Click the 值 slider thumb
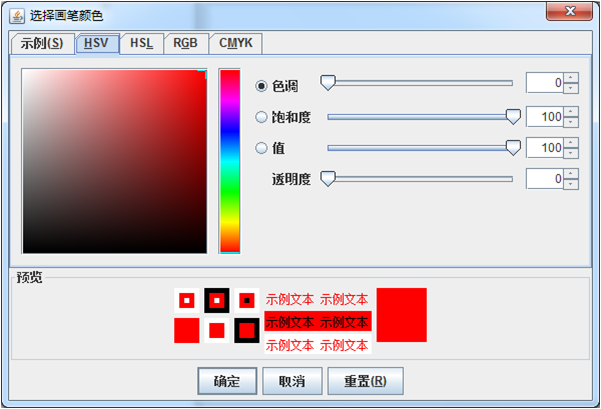This screenshot has width=601, height=409. point(513,148)
